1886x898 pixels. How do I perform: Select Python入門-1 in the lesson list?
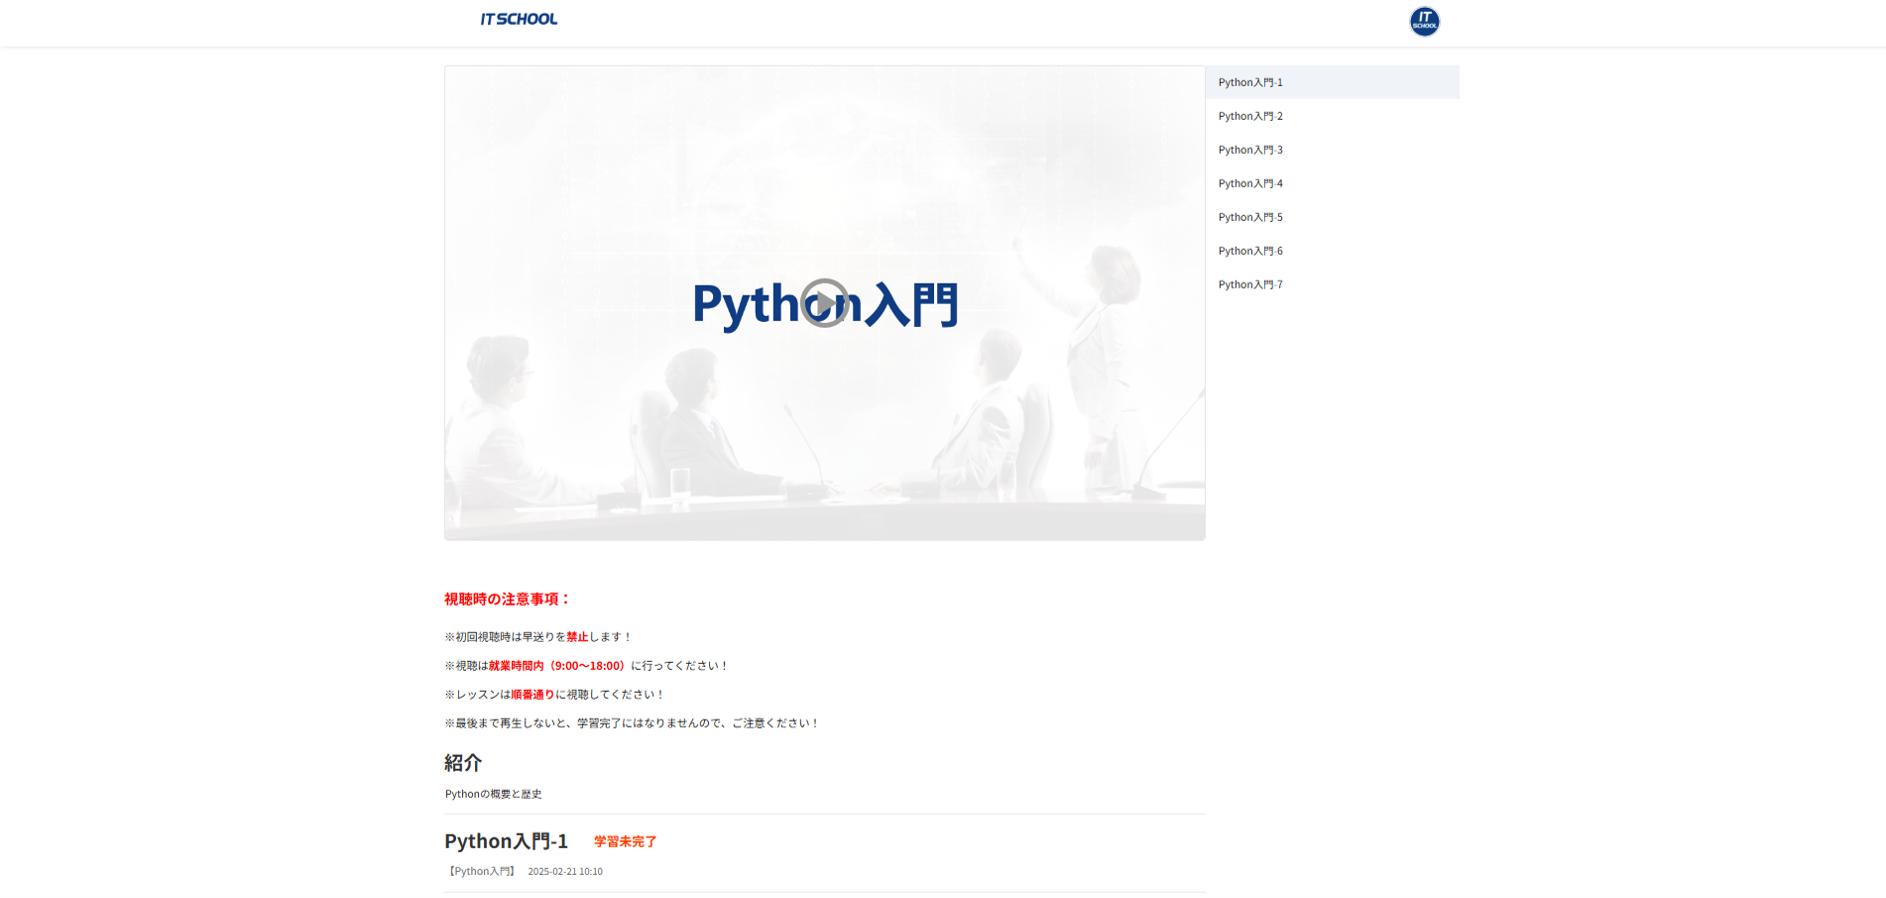click(1250, 82)
